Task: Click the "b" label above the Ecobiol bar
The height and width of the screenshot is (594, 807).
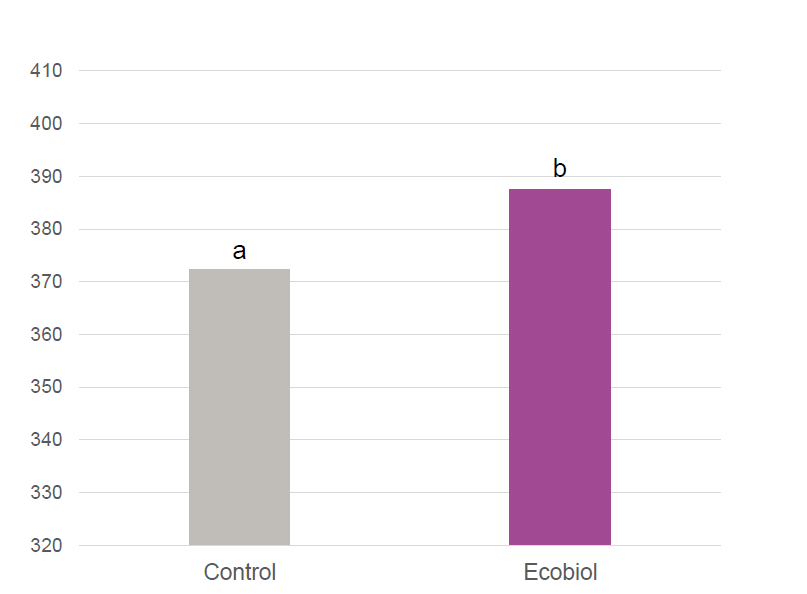Action: 559,169
